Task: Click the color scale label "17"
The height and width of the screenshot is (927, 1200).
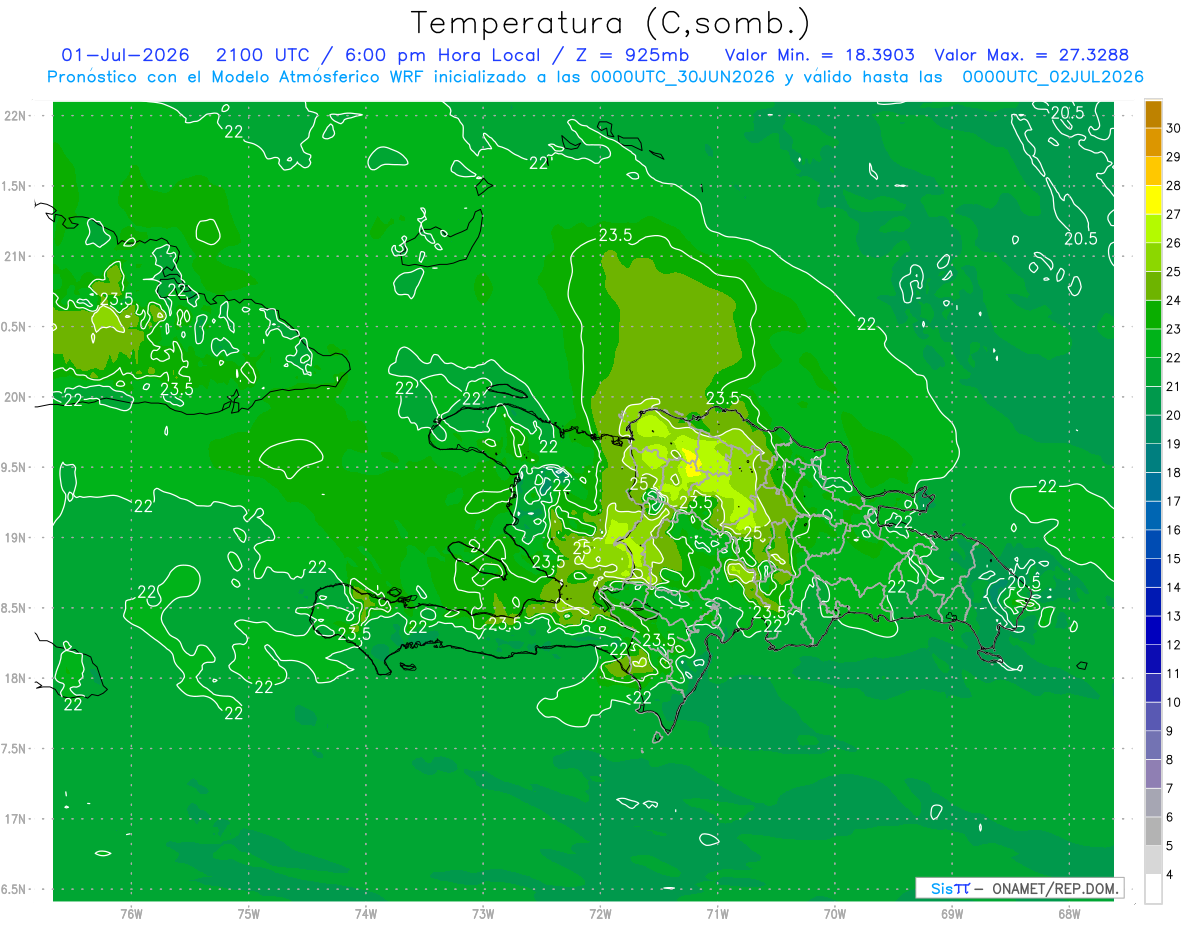Action: (1174, 501)
